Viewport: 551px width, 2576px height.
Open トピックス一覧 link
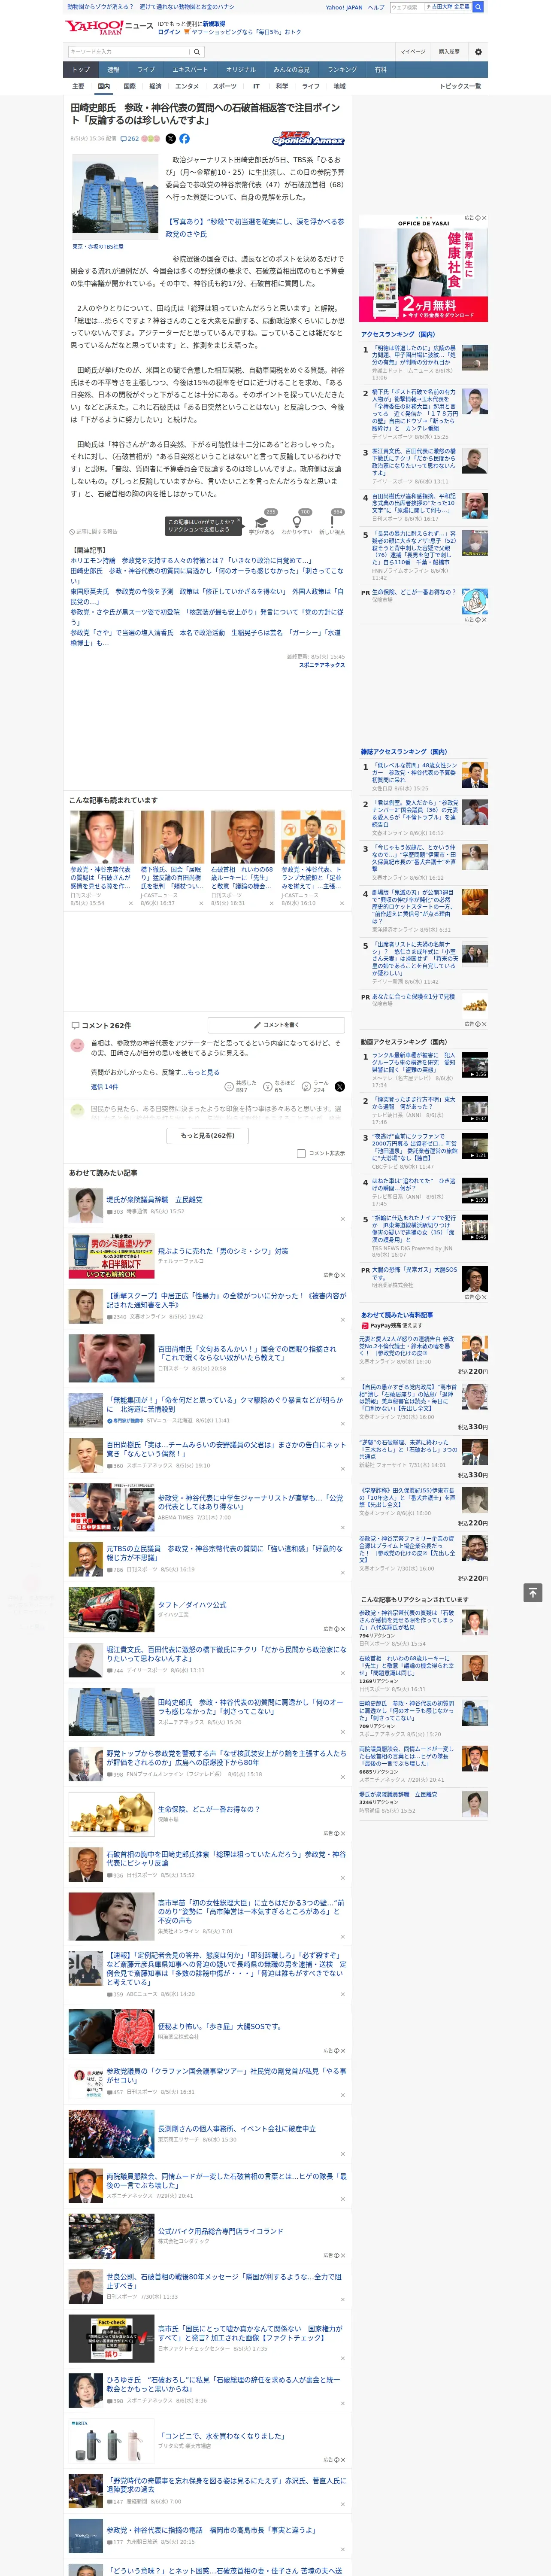pyautogui.click(x=460, y=86)
